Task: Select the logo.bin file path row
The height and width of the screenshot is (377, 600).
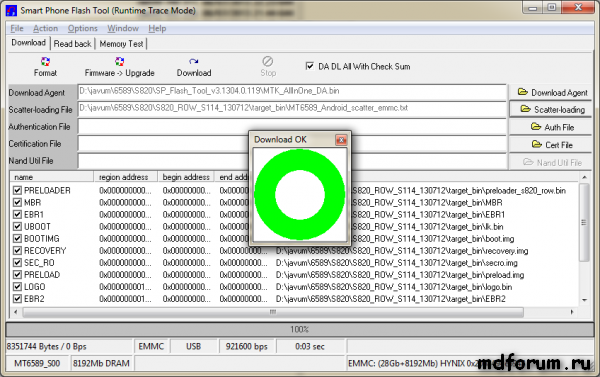Action: [x=394, y=287]
